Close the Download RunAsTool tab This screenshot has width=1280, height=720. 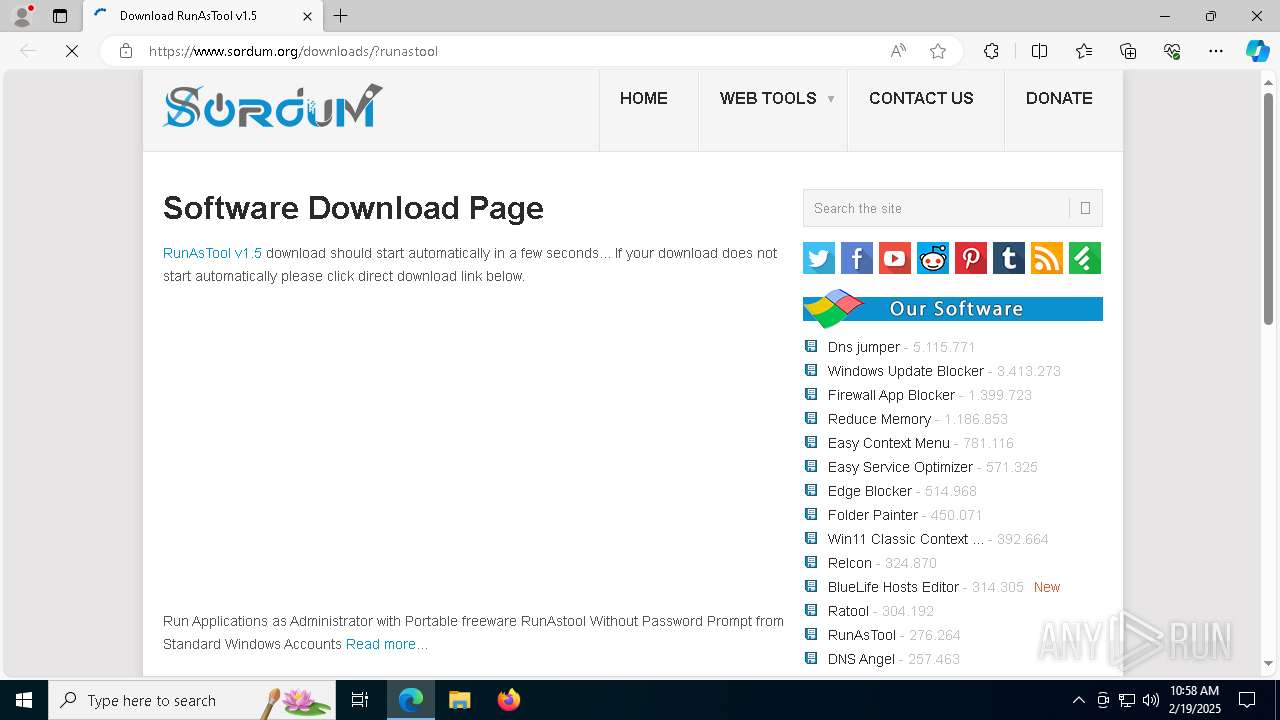coord(307,16)
